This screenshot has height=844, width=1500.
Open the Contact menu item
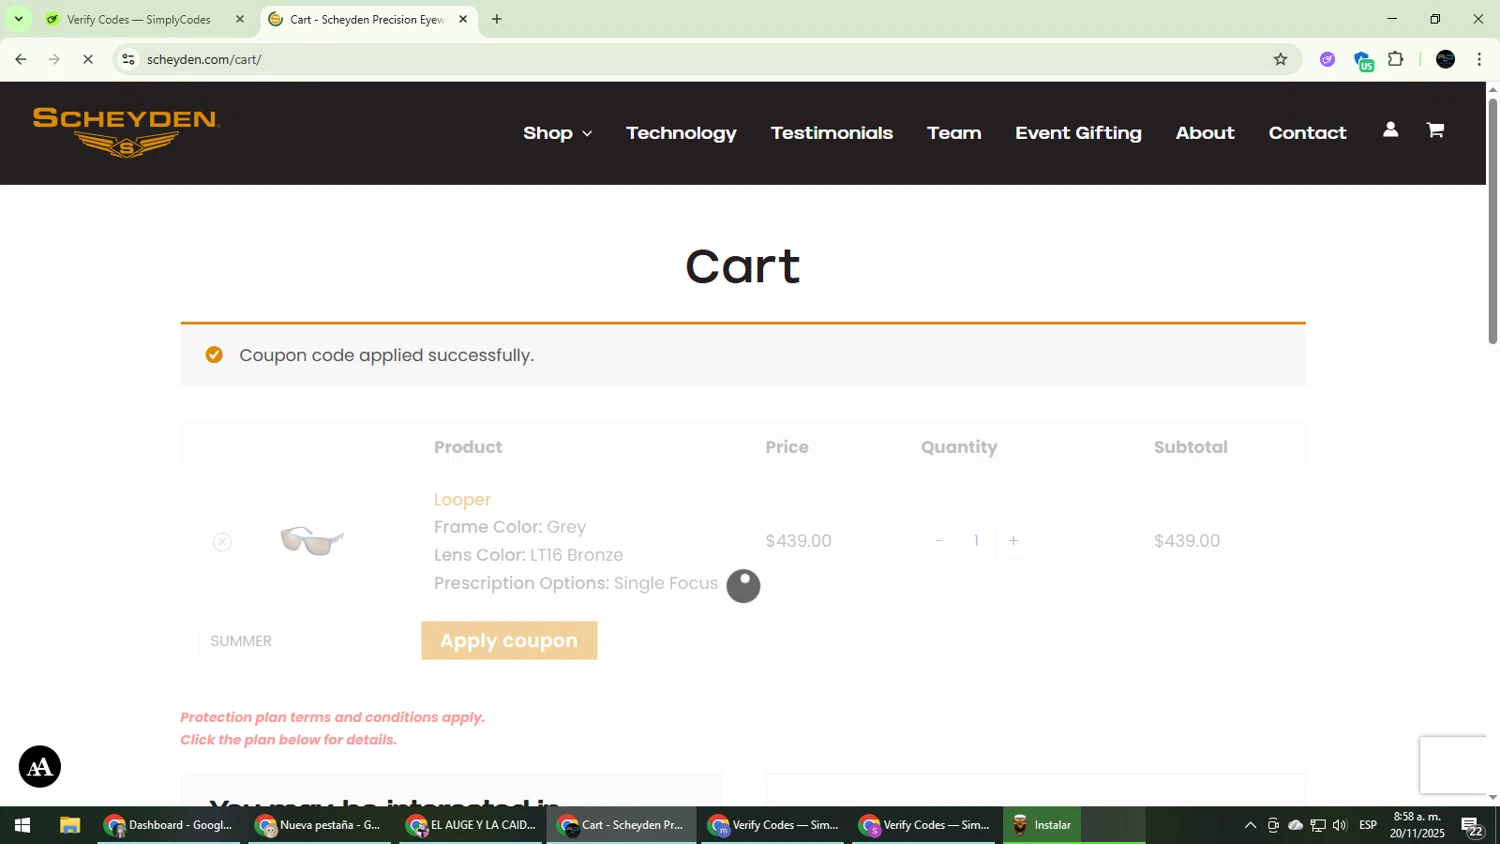(1307, 133)
